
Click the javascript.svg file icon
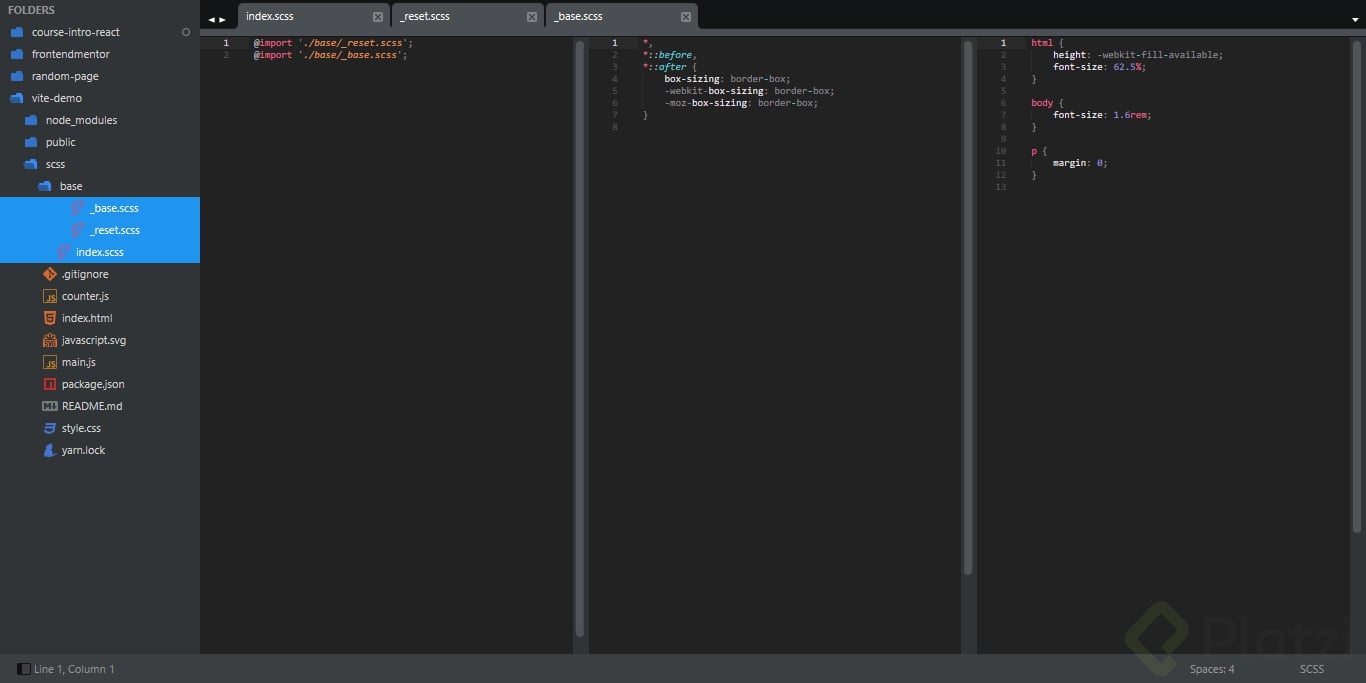(x=50, y=340)
